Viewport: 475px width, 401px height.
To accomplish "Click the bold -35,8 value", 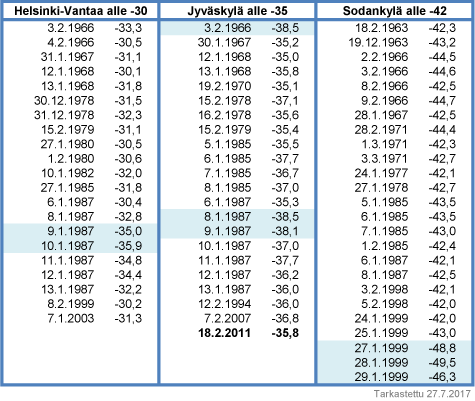I will point(285,333).
